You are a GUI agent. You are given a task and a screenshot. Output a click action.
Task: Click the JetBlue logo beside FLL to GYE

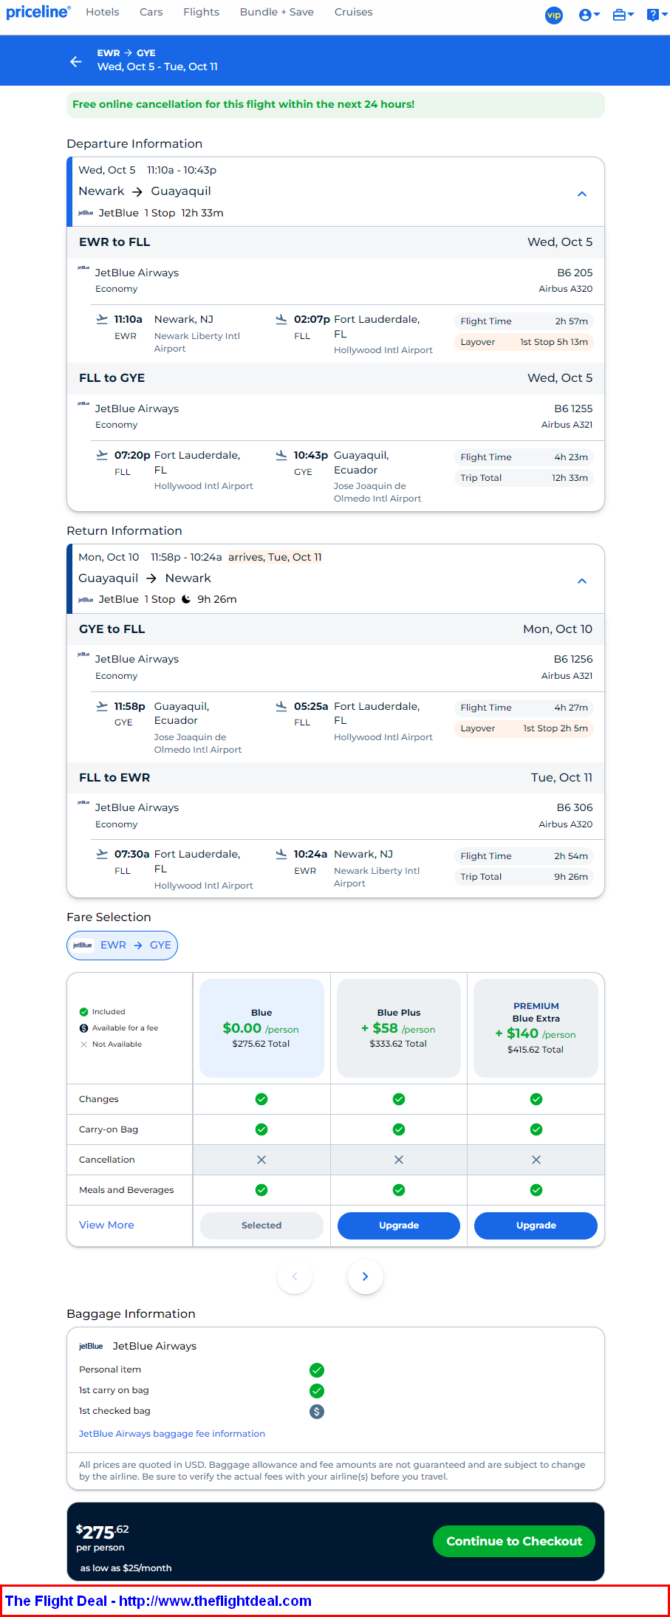84,404
